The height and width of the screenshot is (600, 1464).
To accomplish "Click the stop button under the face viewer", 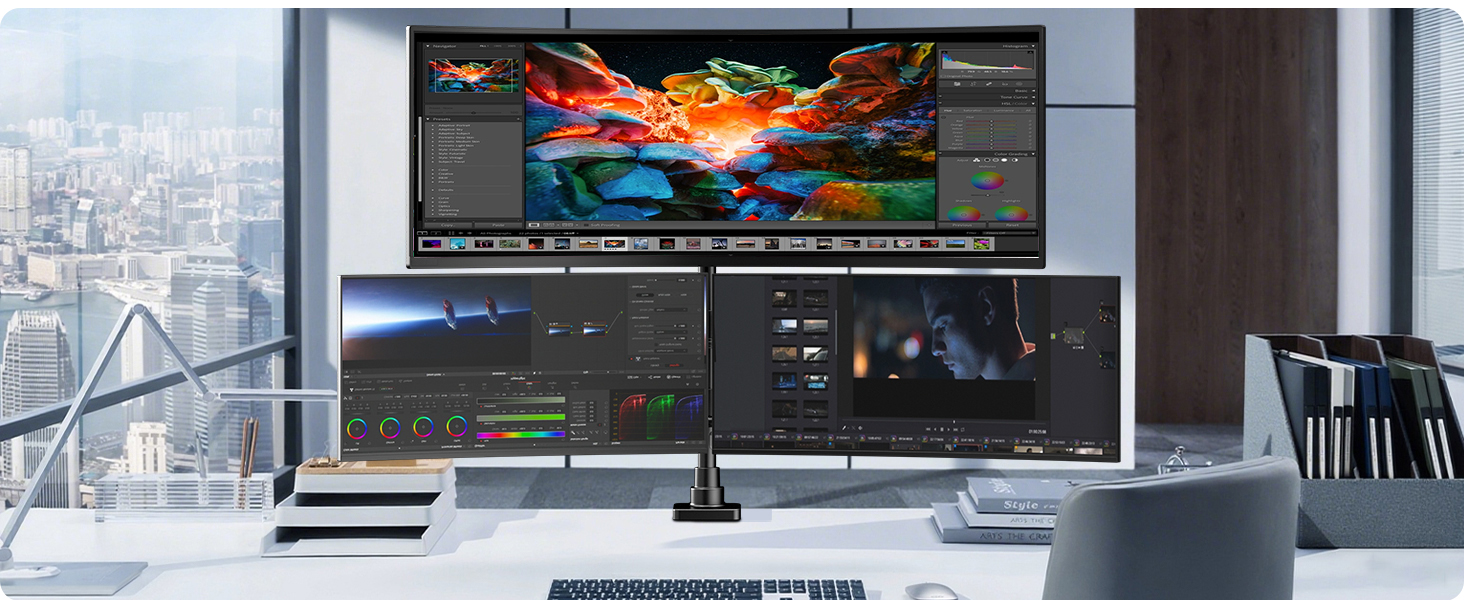I will [x=941, y=428].
